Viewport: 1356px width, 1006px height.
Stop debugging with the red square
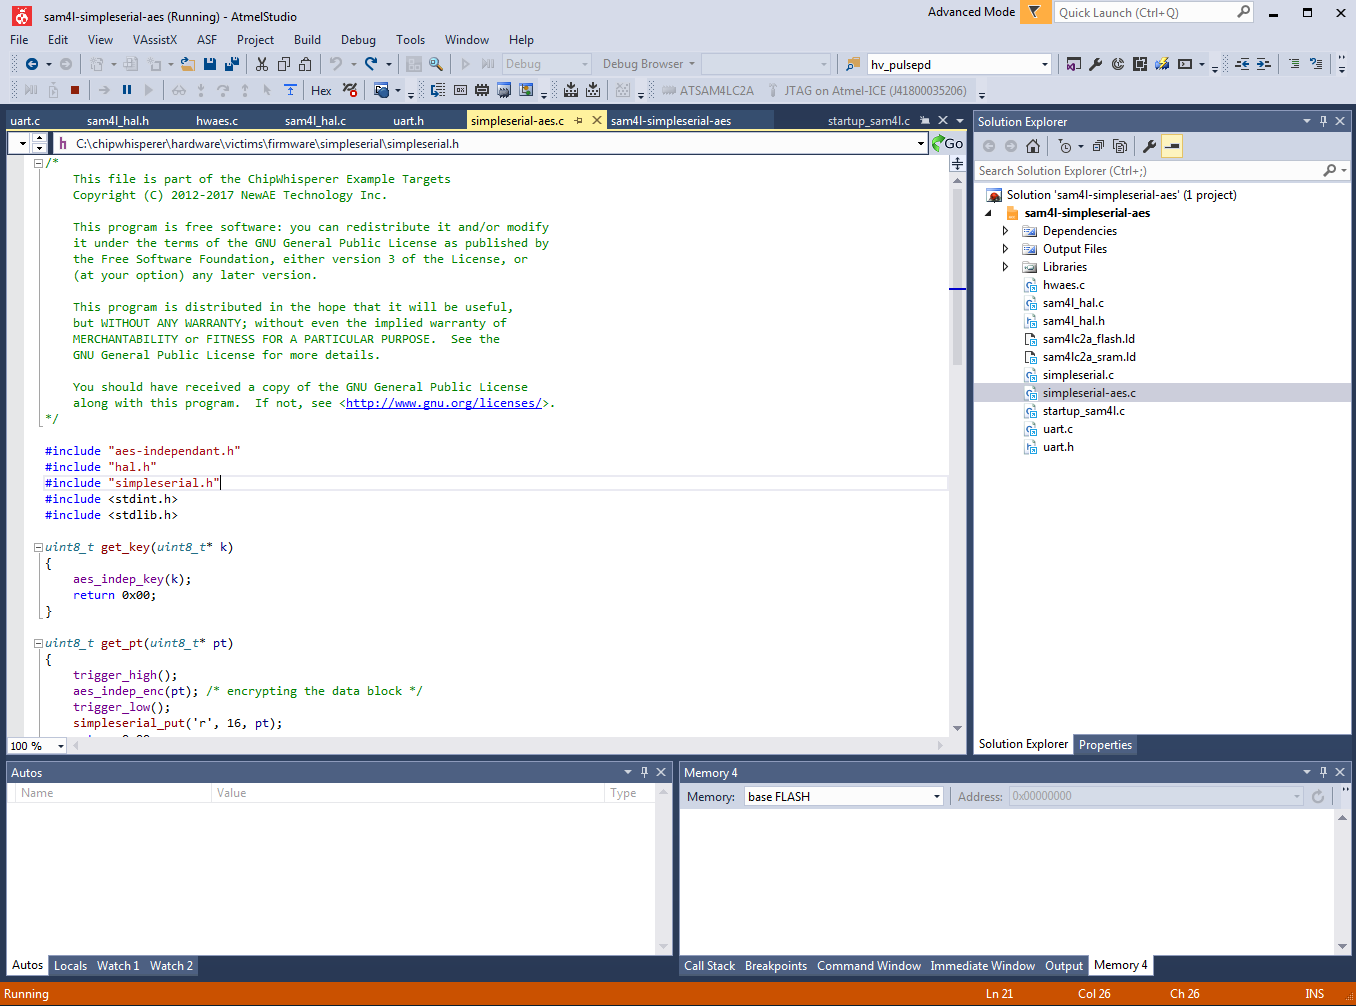pyautogui.click(x=75, y=90)
